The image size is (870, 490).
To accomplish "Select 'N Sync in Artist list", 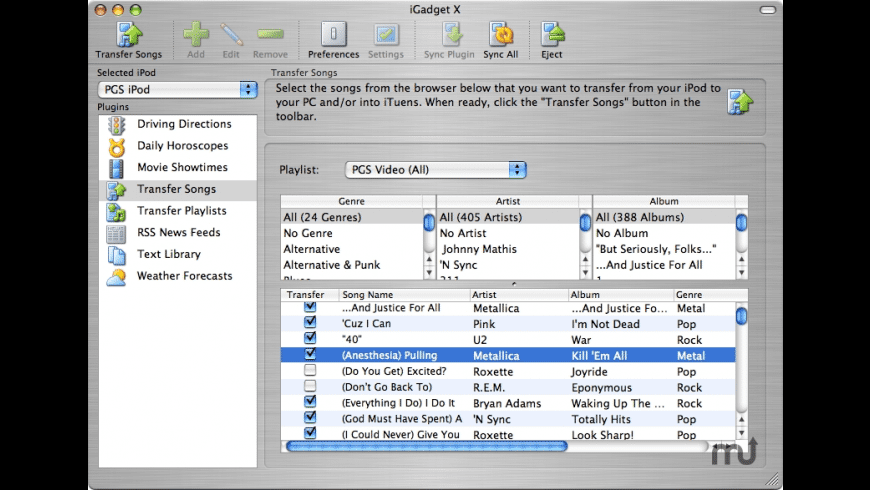I will [508, 265].
